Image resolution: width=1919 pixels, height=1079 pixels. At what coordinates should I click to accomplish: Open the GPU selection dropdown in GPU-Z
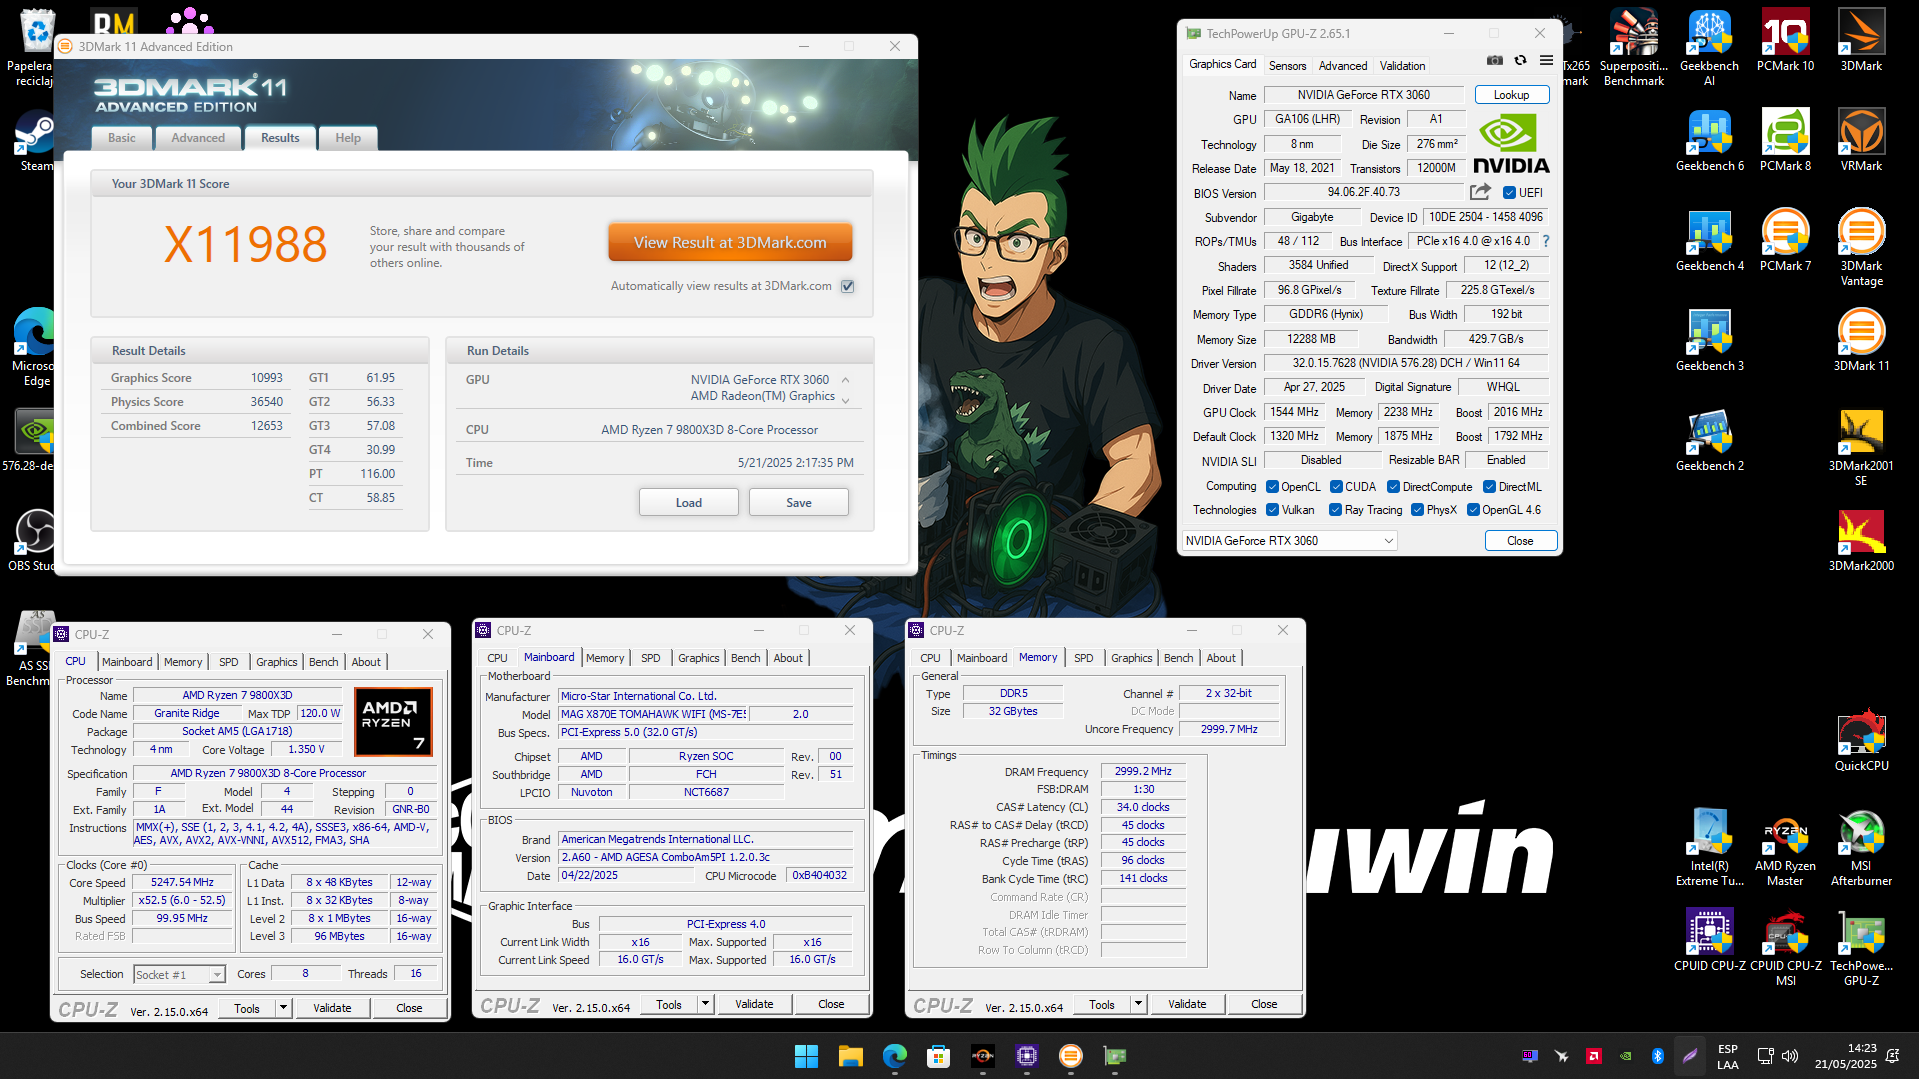point(1289,541)
